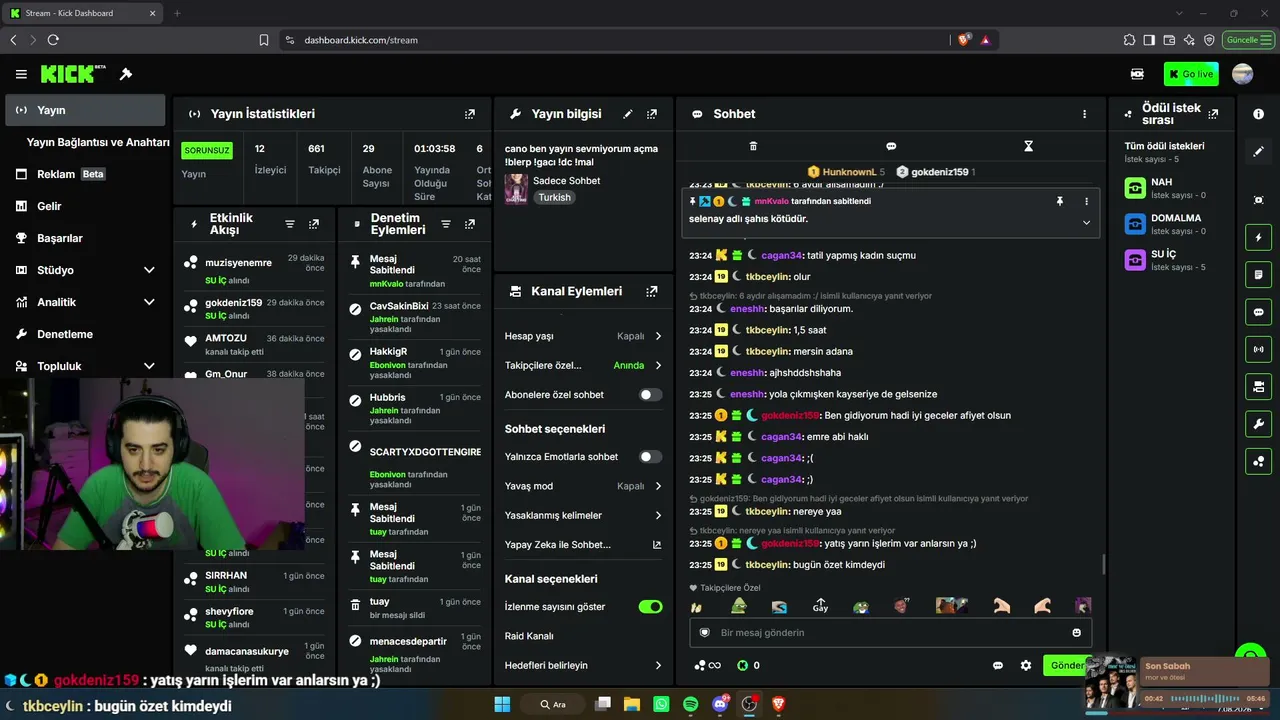Click the Turkish language tag

[554, 198]
